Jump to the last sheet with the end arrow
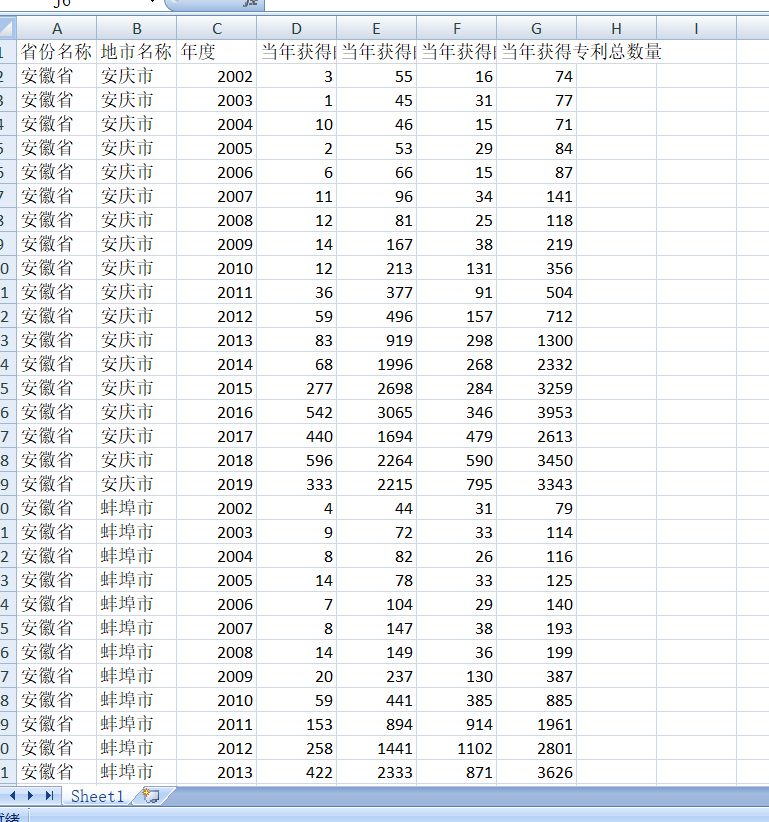 [49, 796]
